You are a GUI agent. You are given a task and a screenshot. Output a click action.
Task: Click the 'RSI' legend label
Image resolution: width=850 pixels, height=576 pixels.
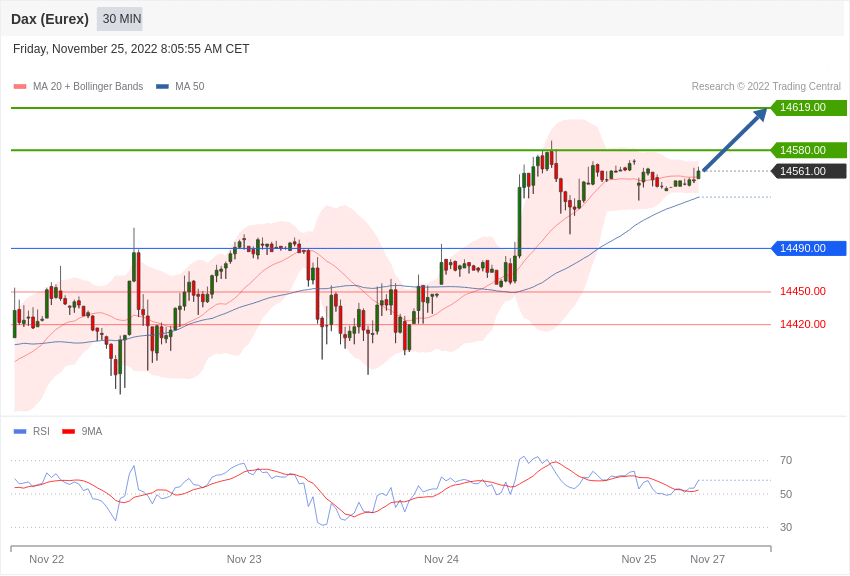tap(41, 431)
